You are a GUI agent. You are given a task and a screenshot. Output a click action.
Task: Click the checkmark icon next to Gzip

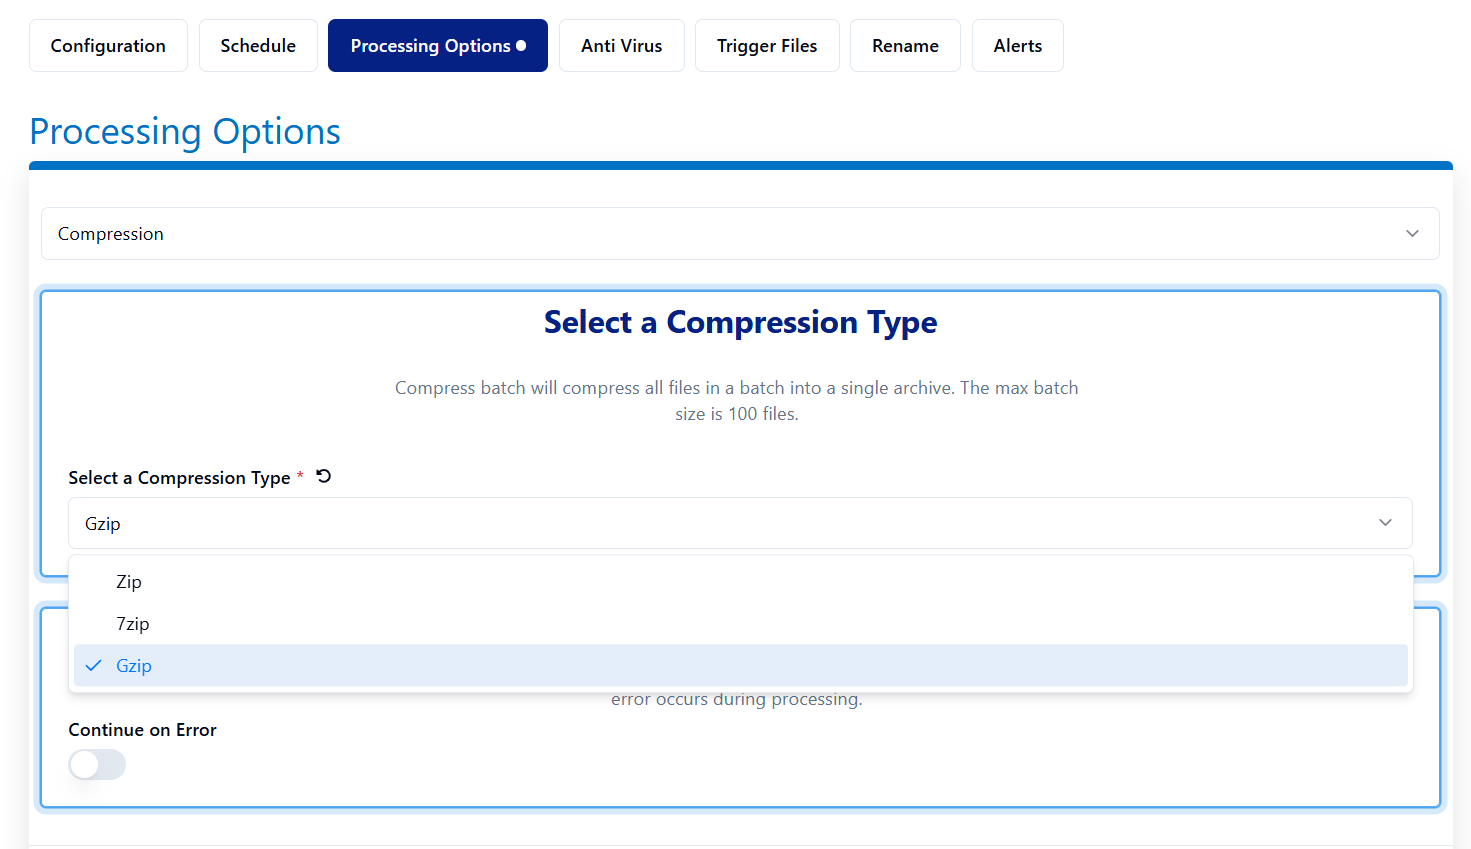coord(93,666)
